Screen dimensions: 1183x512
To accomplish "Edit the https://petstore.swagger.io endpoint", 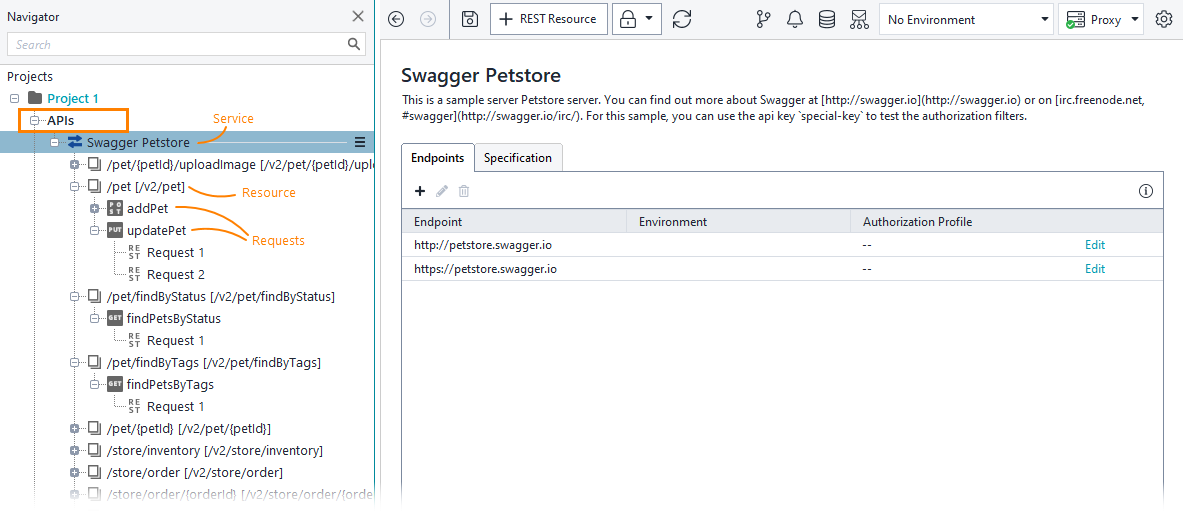I will 1095,268.
